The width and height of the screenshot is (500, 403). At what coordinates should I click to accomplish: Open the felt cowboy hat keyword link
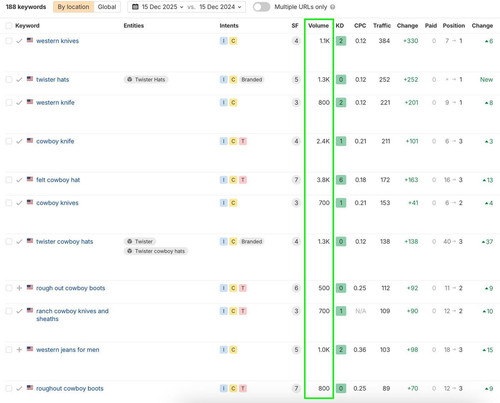[x=58, y=180]
